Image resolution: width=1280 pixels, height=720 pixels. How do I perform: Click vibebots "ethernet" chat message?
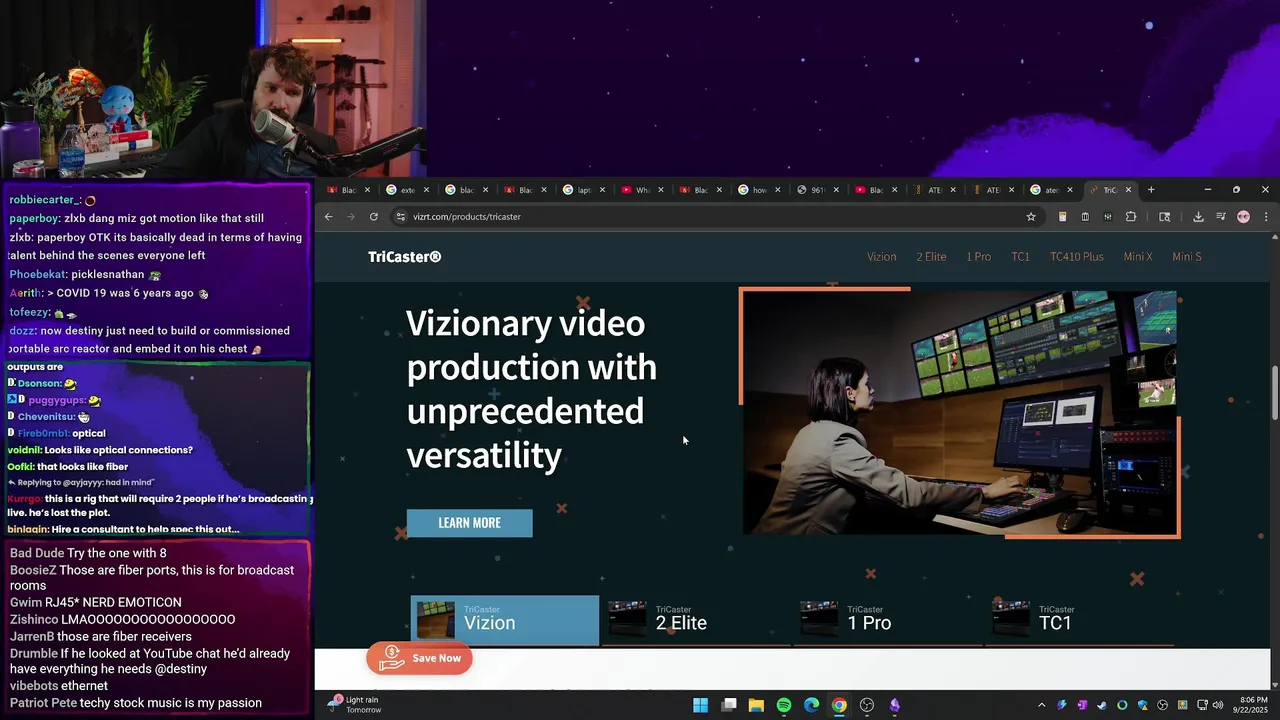pyautogui.click(x=59, y=686)
